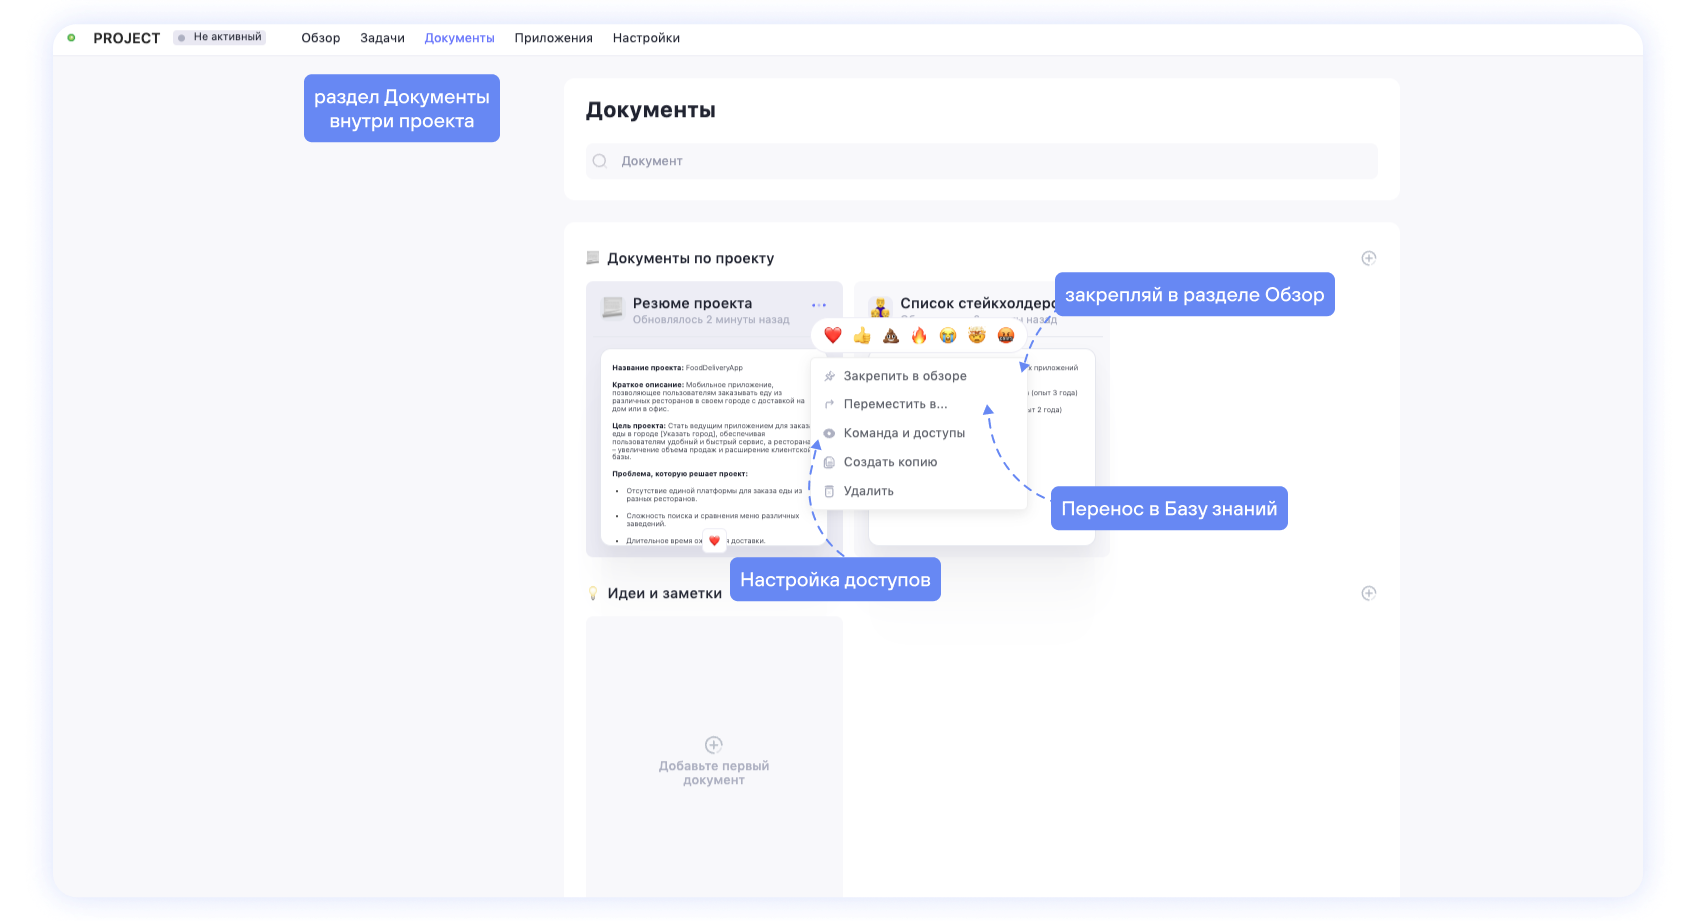1696x922 pixels.
Task: Toggle the Не активный project status badge
Action: 220,36
